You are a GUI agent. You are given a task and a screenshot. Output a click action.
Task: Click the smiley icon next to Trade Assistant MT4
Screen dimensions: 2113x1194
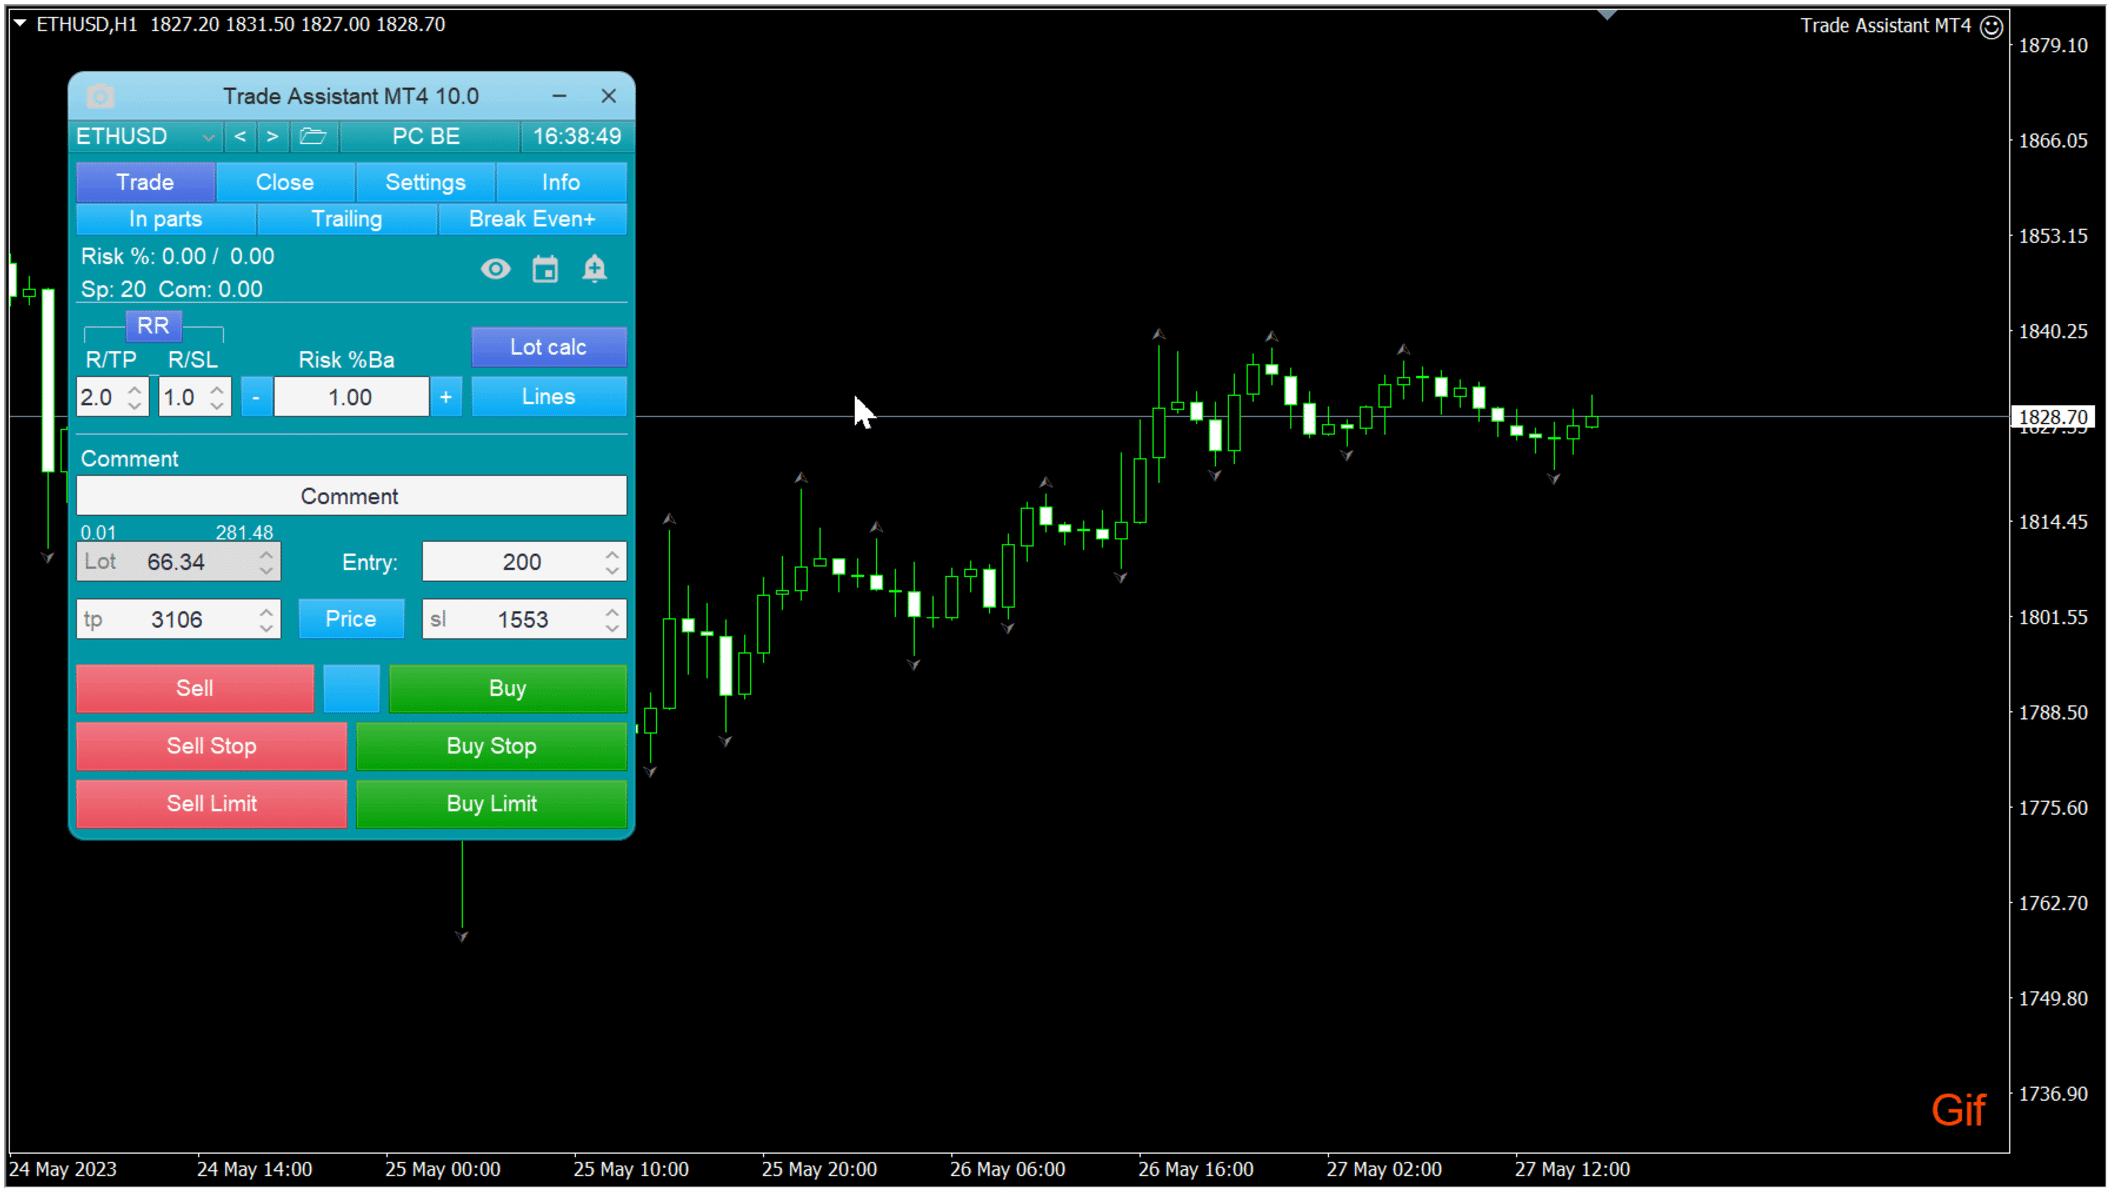(1991, 26)
